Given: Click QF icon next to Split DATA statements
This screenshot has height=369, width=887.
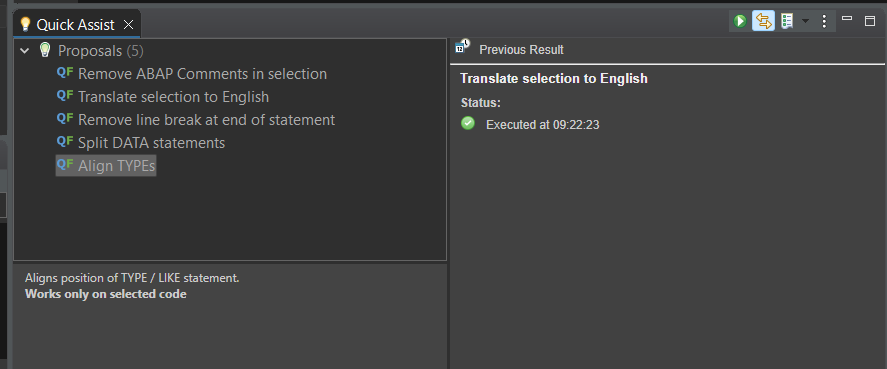Looking at the screenshot, I should pyautogui.click(x=65, y=141).
